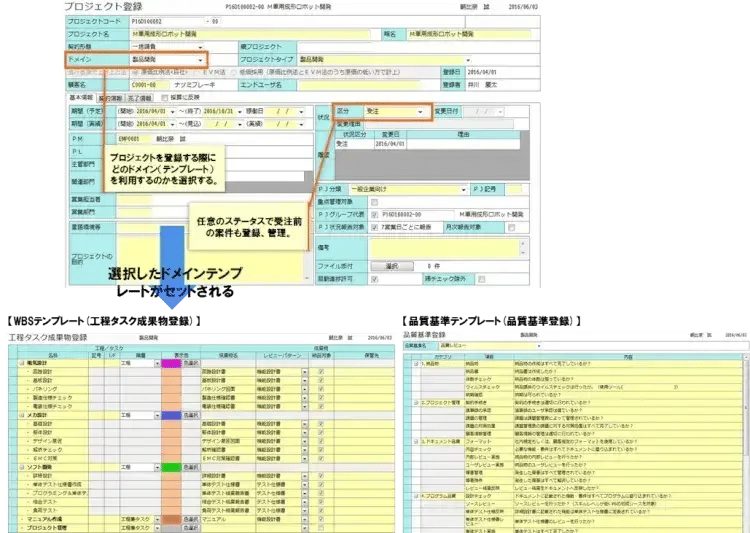
Task: Toggle the 重点管理対象 checkbox
Action: pyautogui.click(x=375, y=201)
